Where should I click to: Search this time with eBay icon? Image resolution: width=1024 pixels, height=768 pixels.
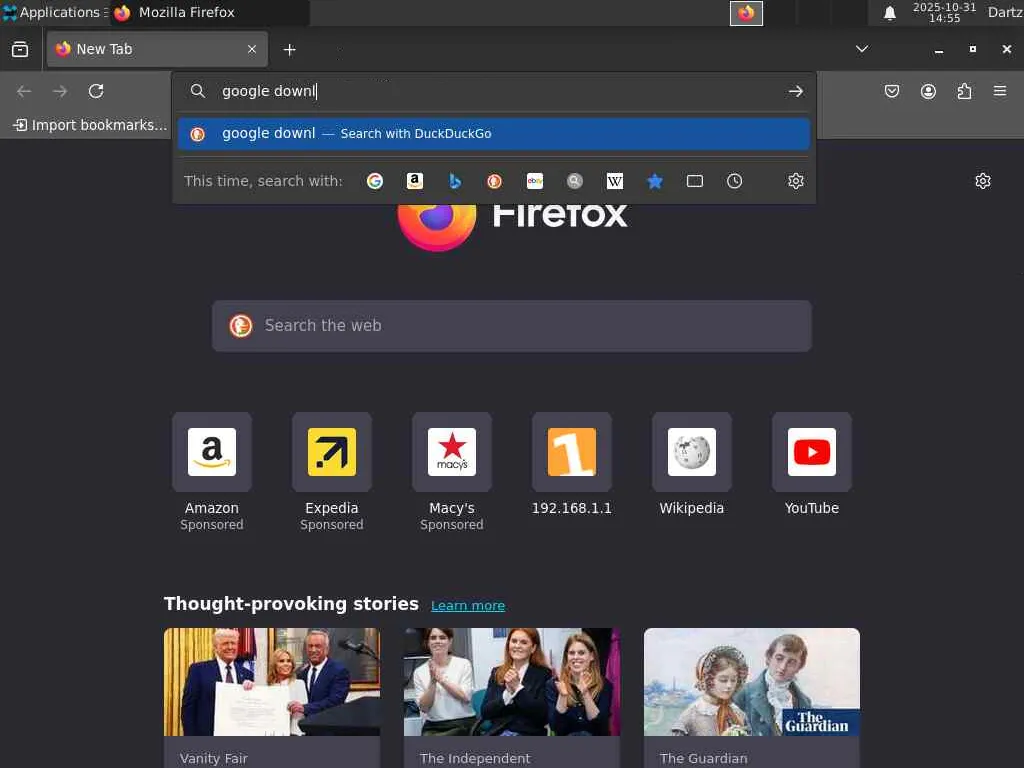pyautogui.click(x=535, y=181)
